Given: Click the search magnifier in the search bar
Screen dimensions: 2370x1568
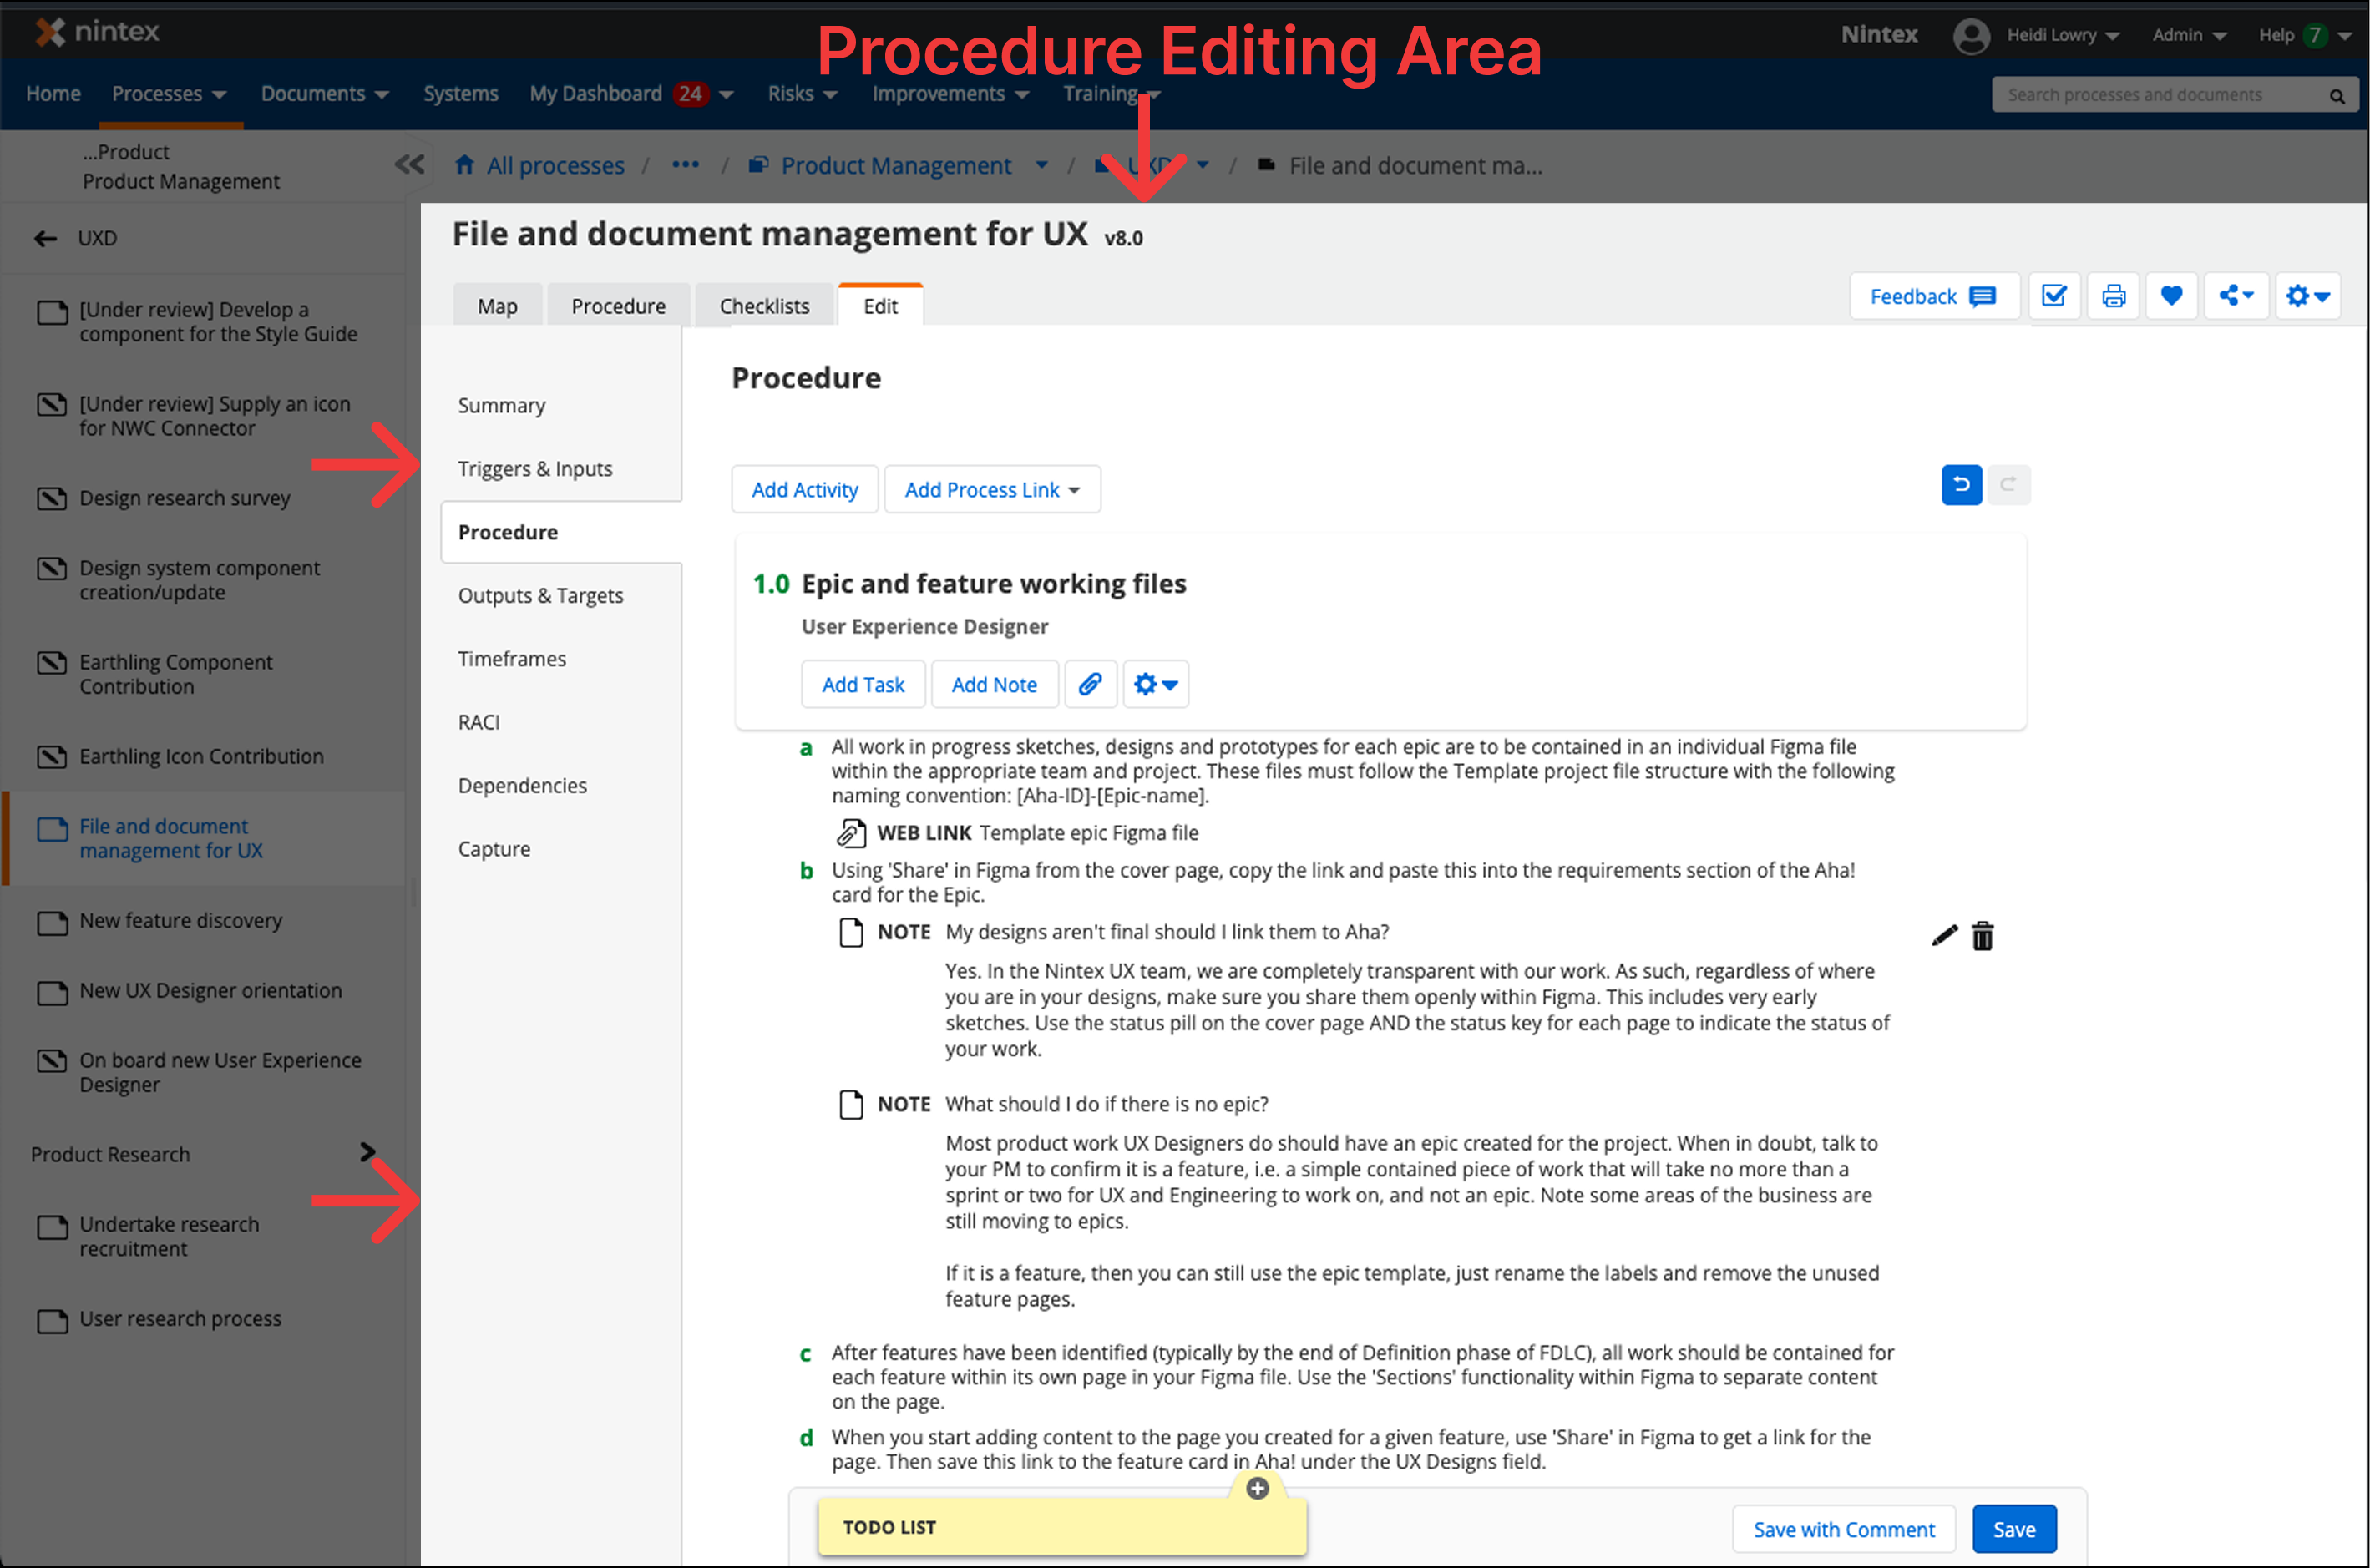Looking at the screenshot, I should coord(2336,95).
